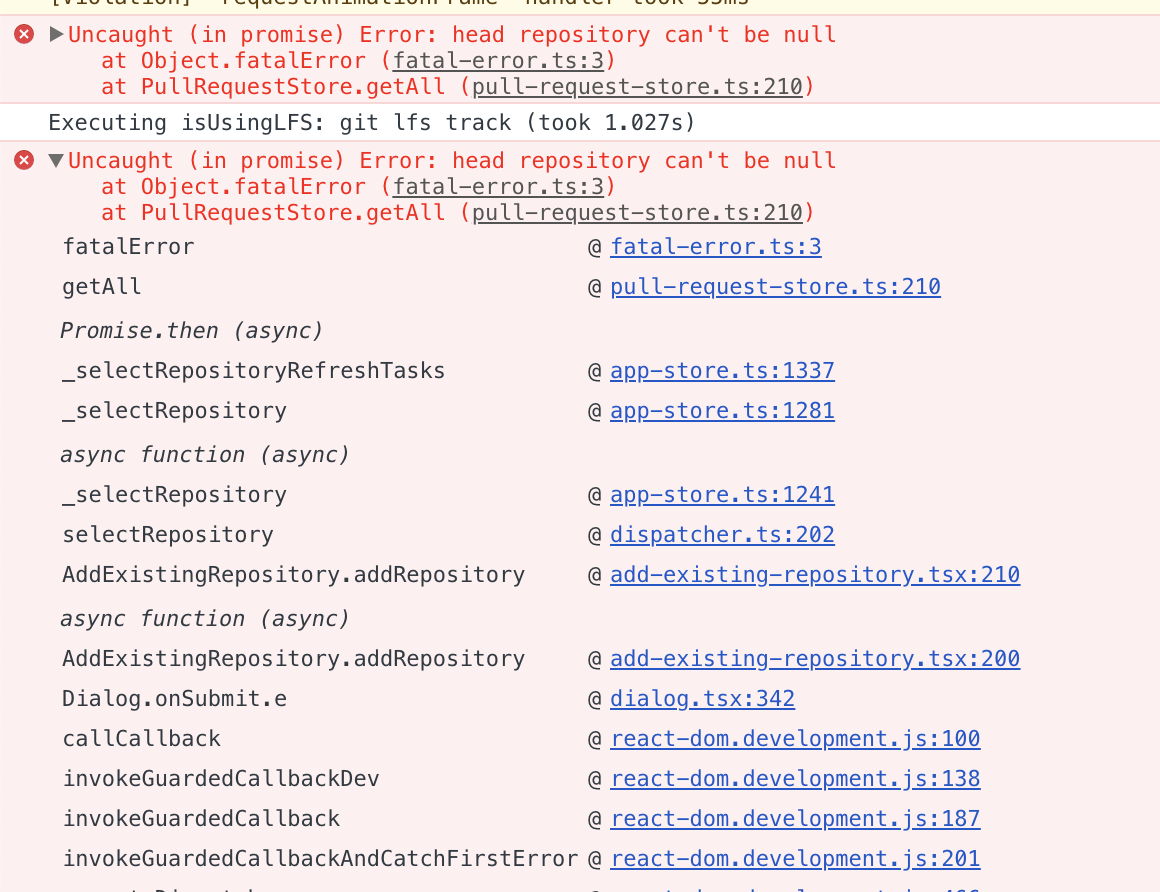The width and height of the screenshot is (1160, 892).
Task: Open app-store.ts:1241 source link
Action: (x=722, y=494)
